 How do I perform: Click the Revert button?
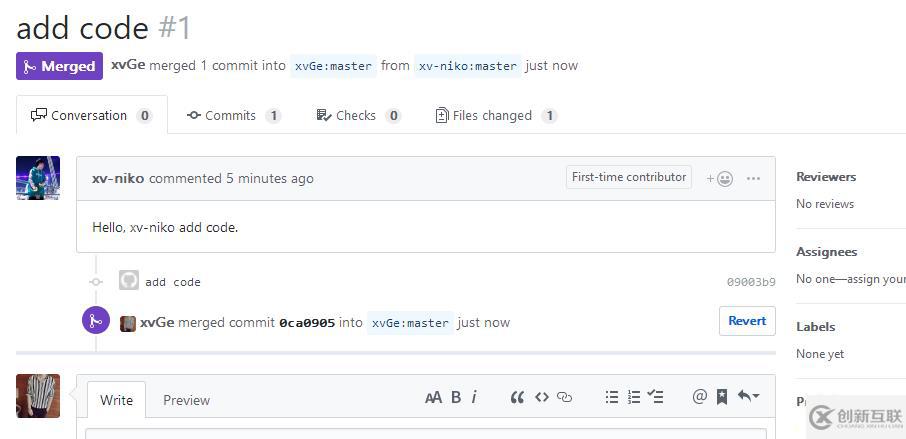tap(747, 321)
